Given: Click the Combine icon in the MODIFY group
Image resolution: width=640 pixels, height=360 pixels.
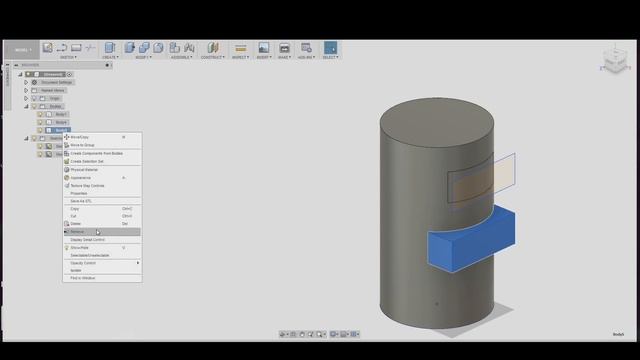Looking at the screenshot, I should pos(144,48).
